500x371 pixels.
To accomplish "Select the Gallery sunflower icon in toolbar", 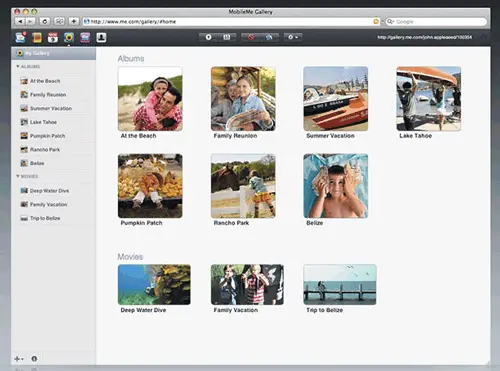I will tap(69, 37).
